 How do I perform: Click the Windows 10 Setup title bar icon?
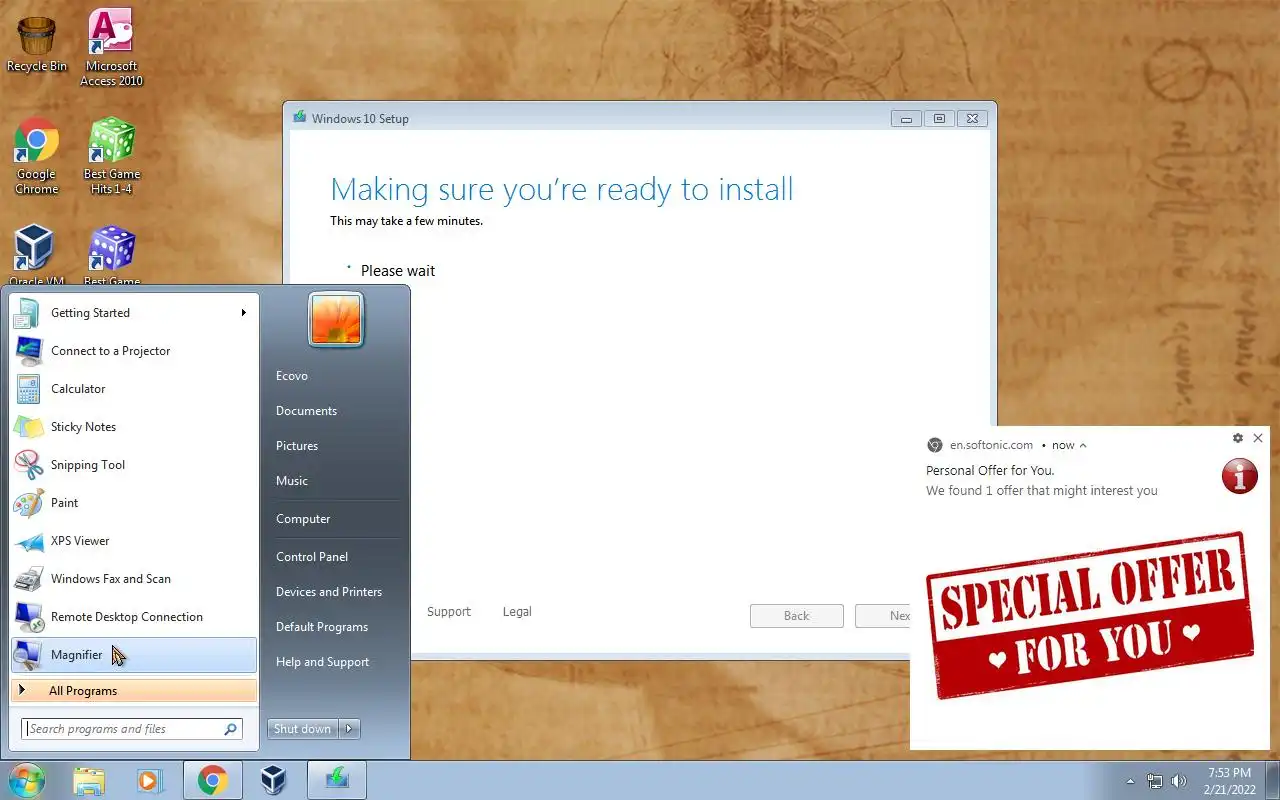pos(299,118)
